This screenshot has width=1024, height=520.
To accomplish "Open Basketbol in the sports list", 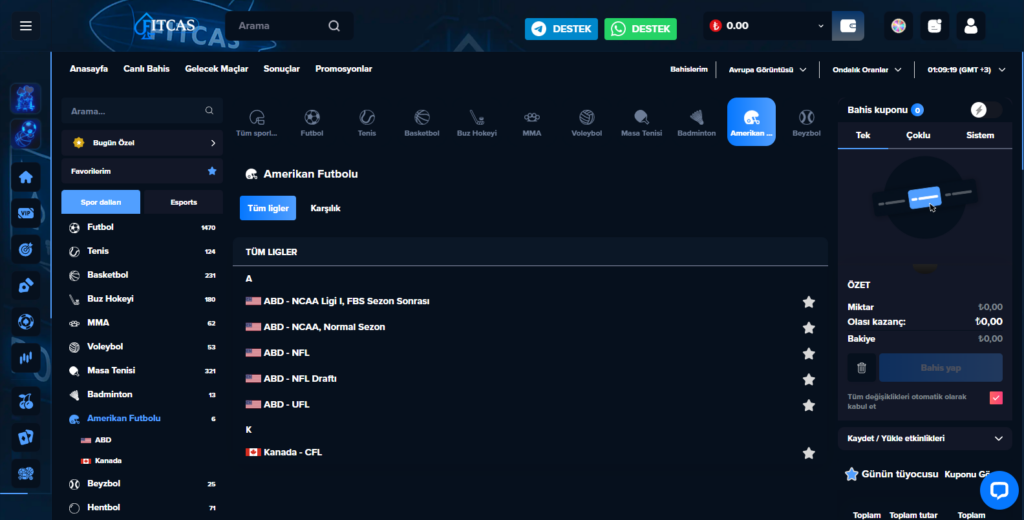I will click(142, 275).
